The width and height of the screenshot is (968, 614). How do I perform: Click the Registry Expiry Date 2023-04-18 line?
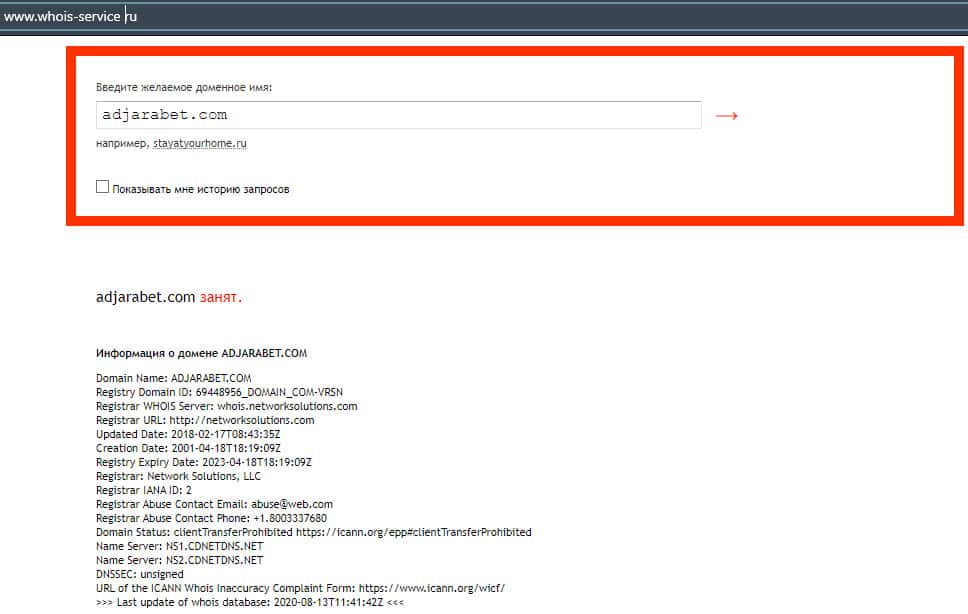point(204,462)
